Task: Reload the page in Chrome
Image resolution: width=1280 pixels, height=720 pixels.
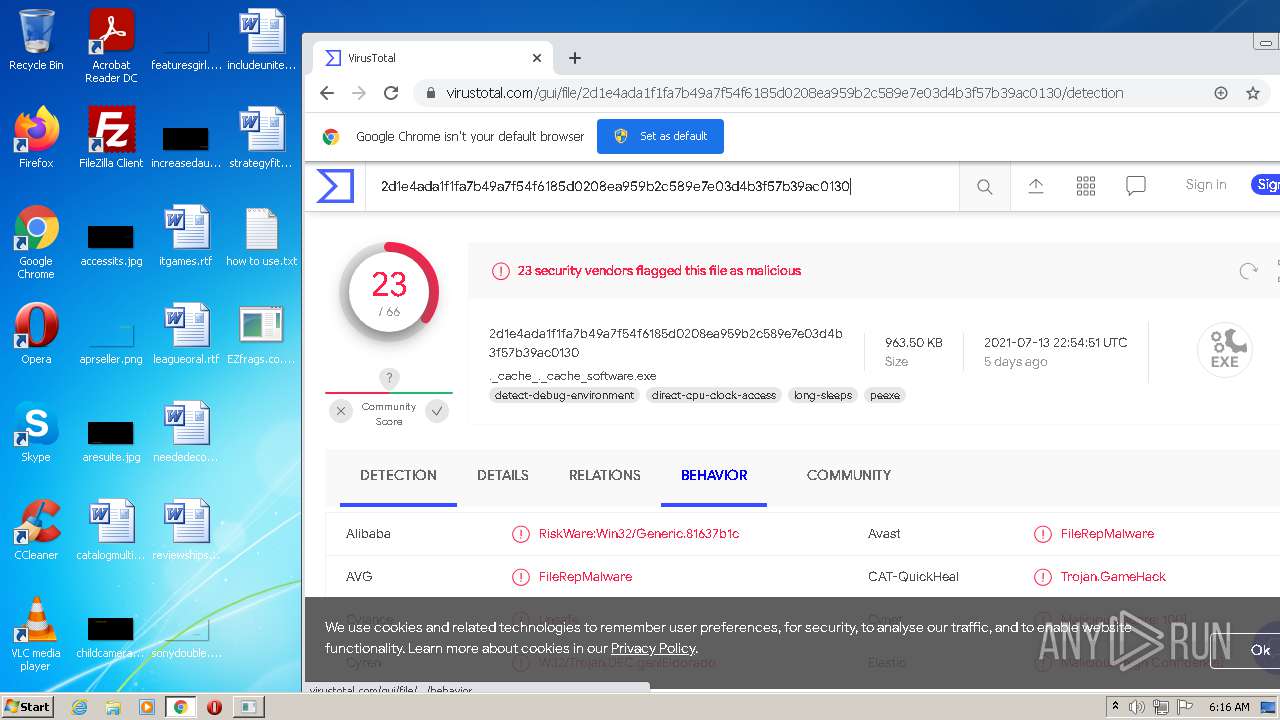Action: 391,93
